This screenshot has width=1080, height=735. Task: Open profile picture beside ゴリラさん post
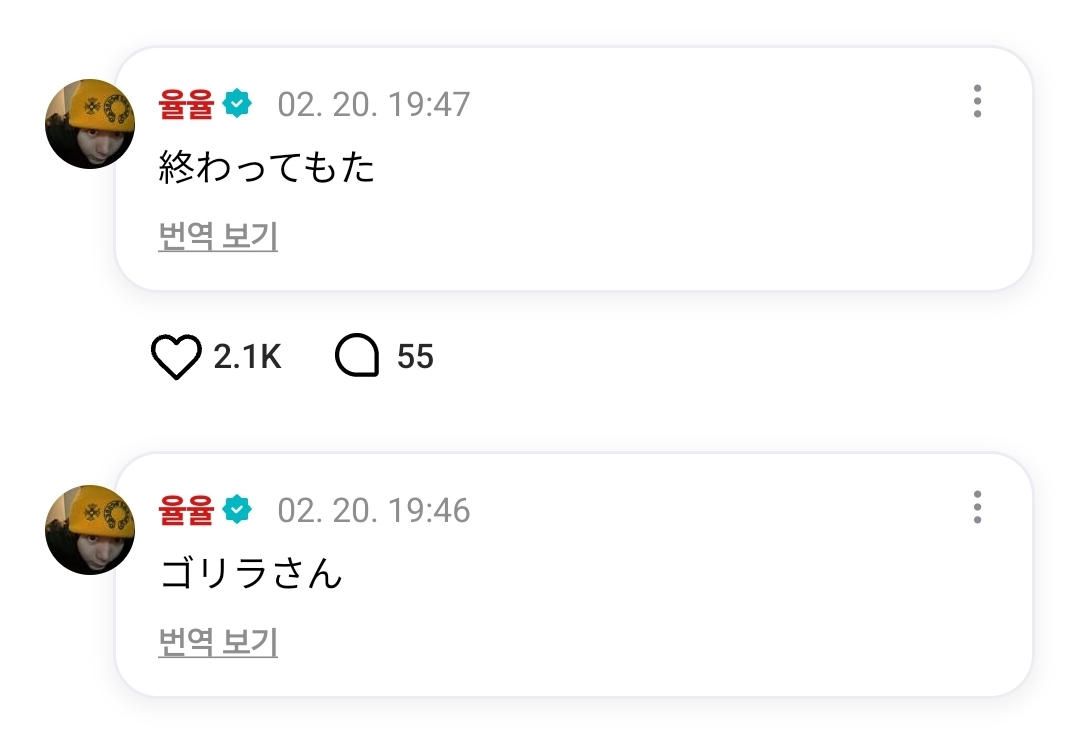tap(90, 530)
